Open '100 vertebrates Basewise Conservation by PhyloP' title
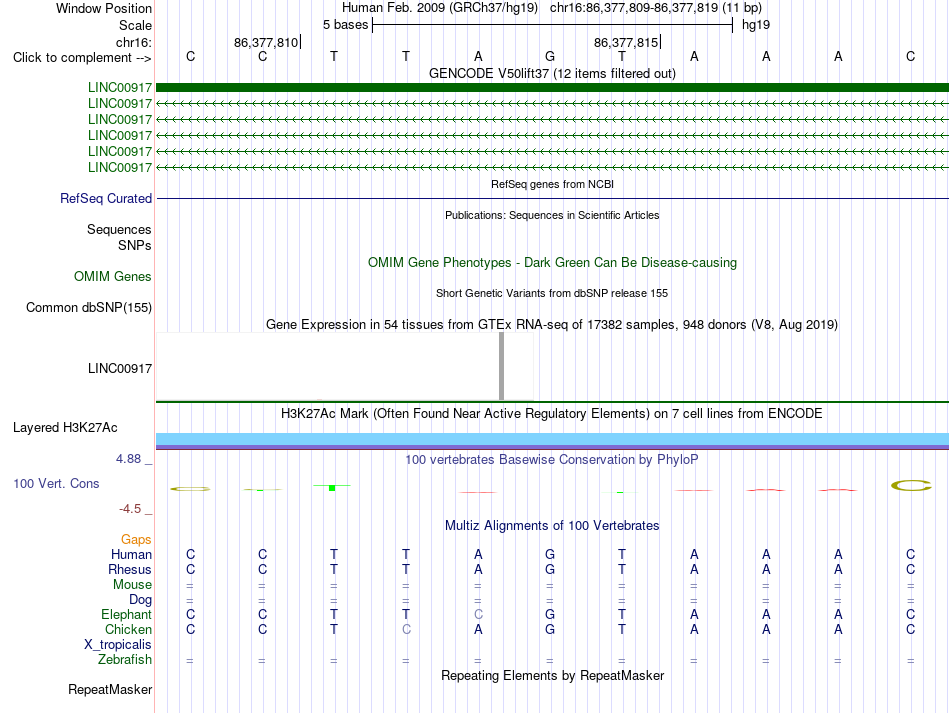The height and width of the screenshot is (713, 950). [x=552, y=459]
